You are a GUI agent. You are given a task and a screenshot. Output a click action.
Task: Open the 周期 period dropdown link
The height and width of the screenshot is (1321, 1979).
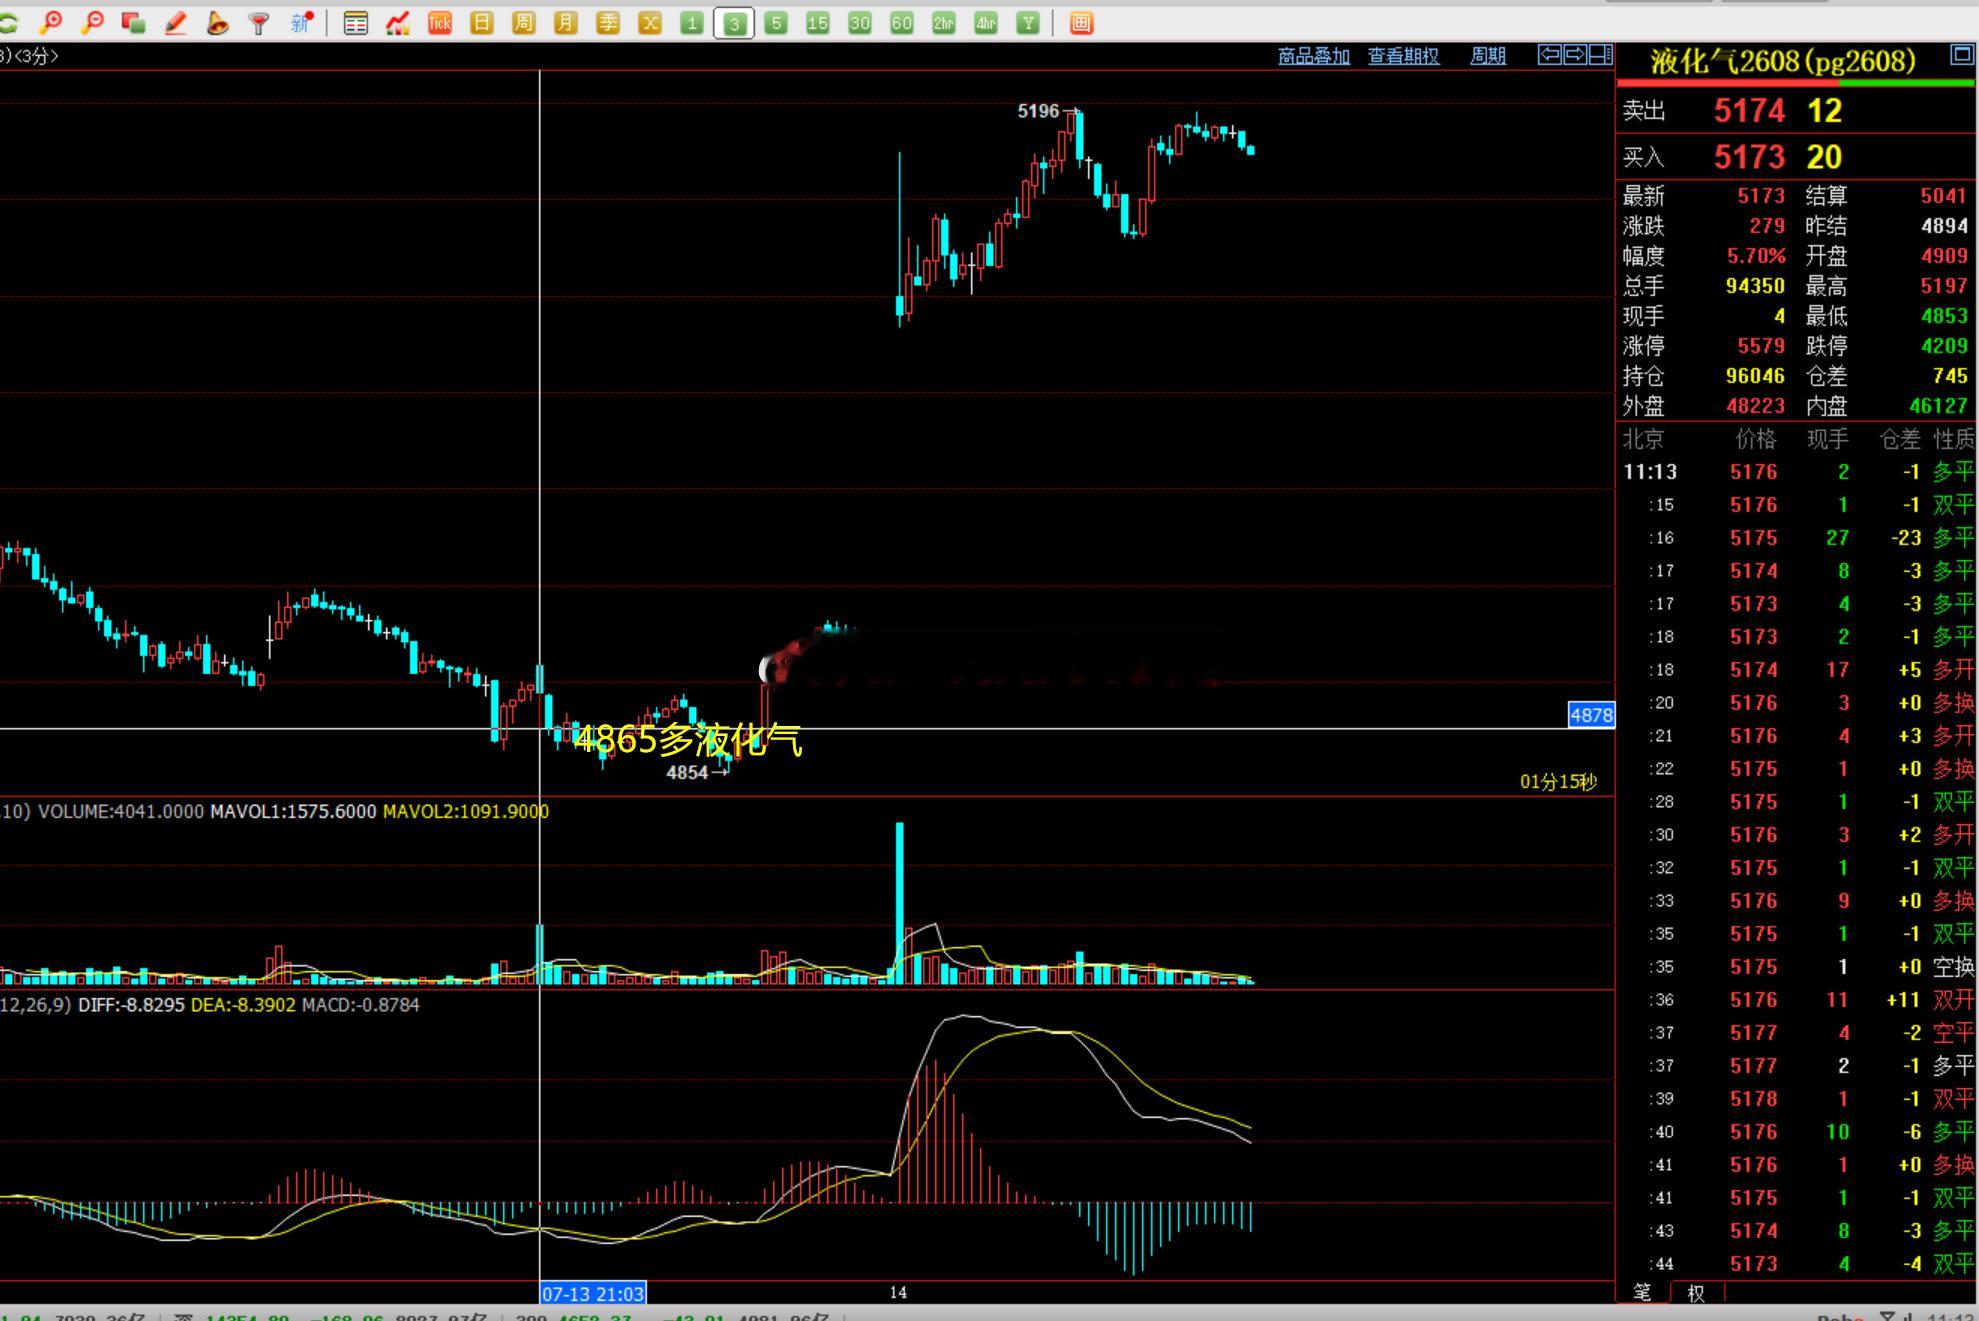click(x=1487, y=56)
